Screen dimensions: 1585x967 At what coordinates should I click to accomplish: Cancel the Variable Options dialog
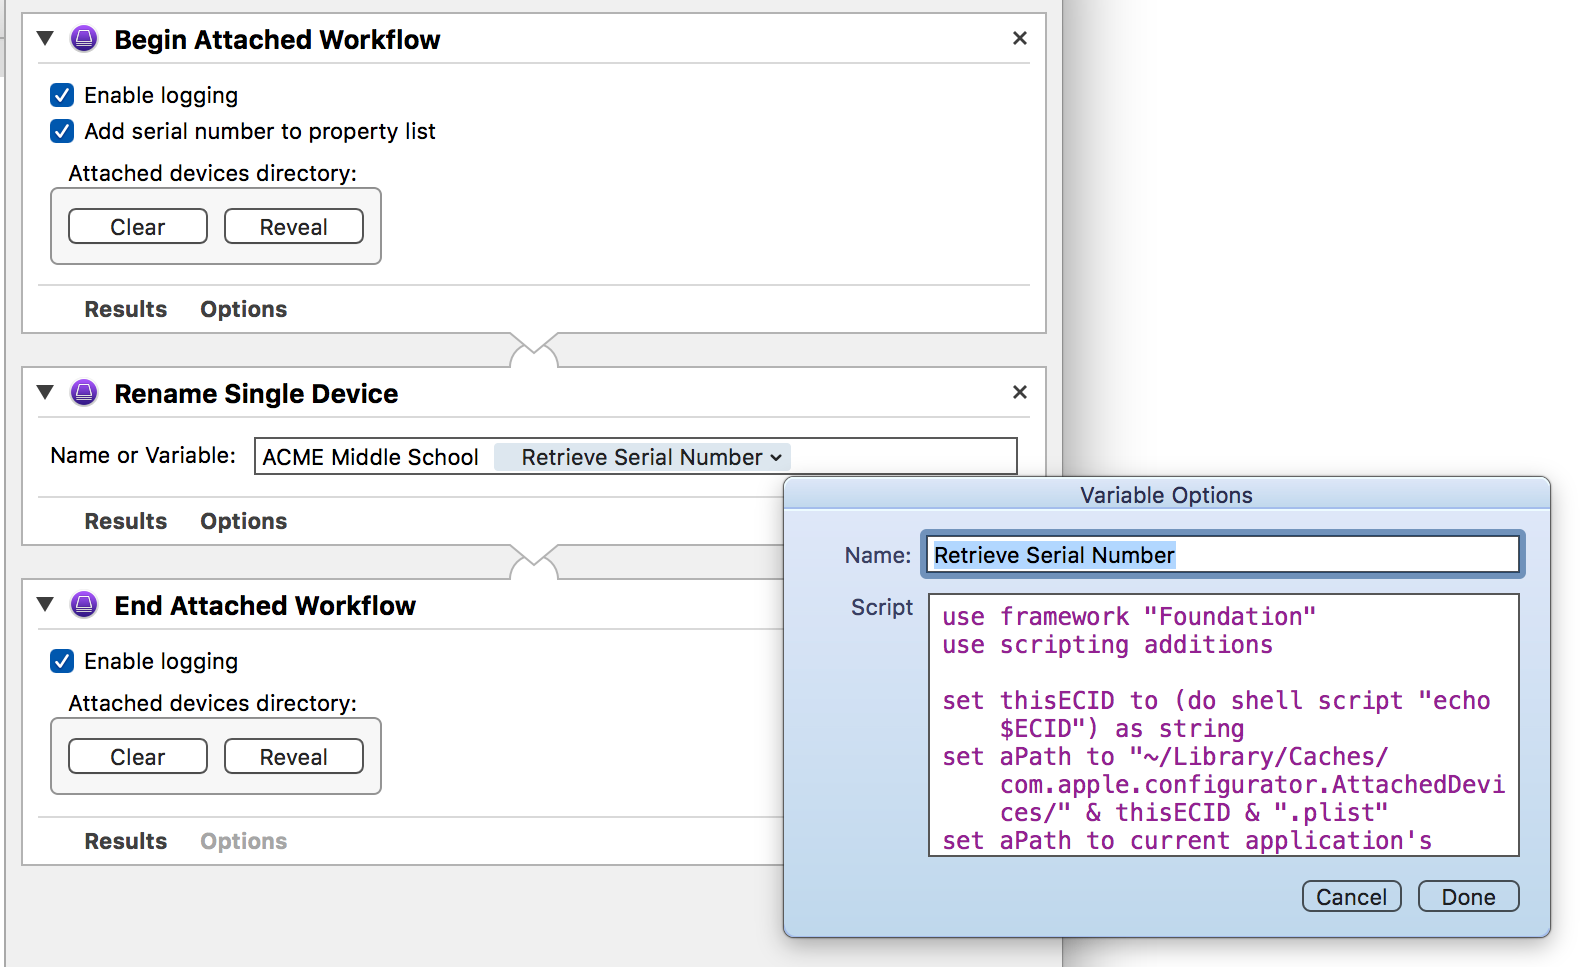(1351, 897)
